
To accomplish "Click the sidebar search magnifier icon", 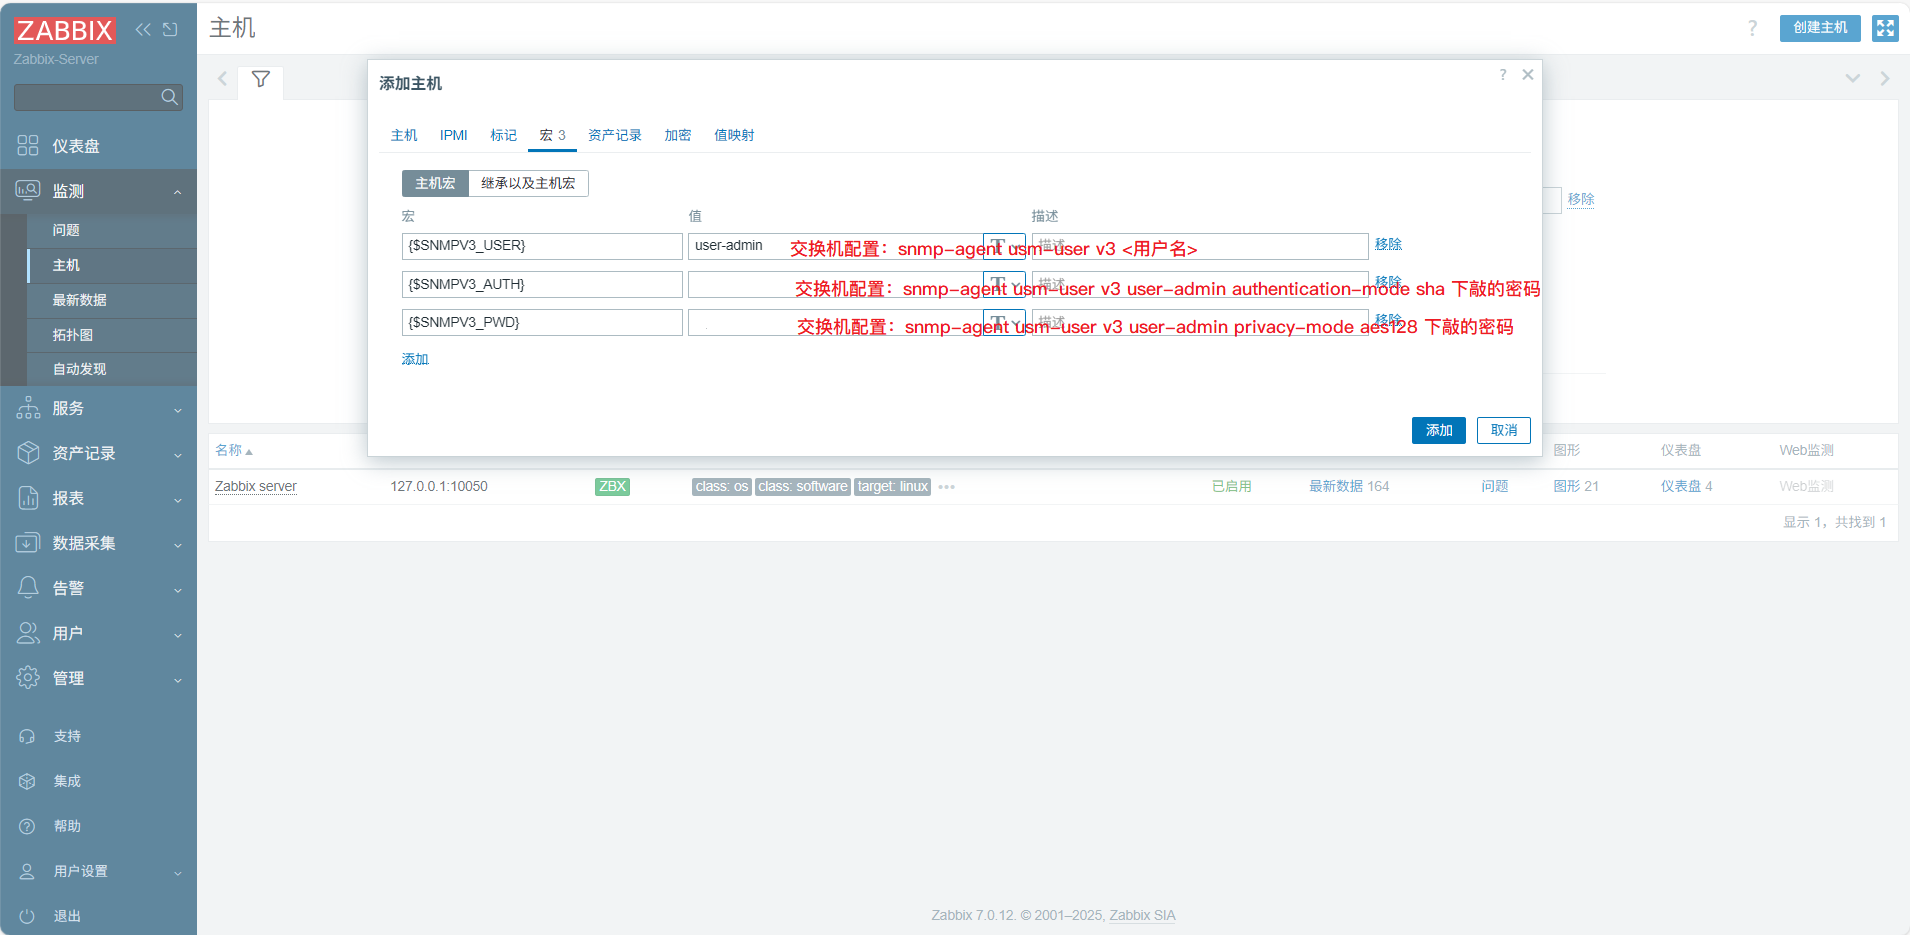I will 169,97.
